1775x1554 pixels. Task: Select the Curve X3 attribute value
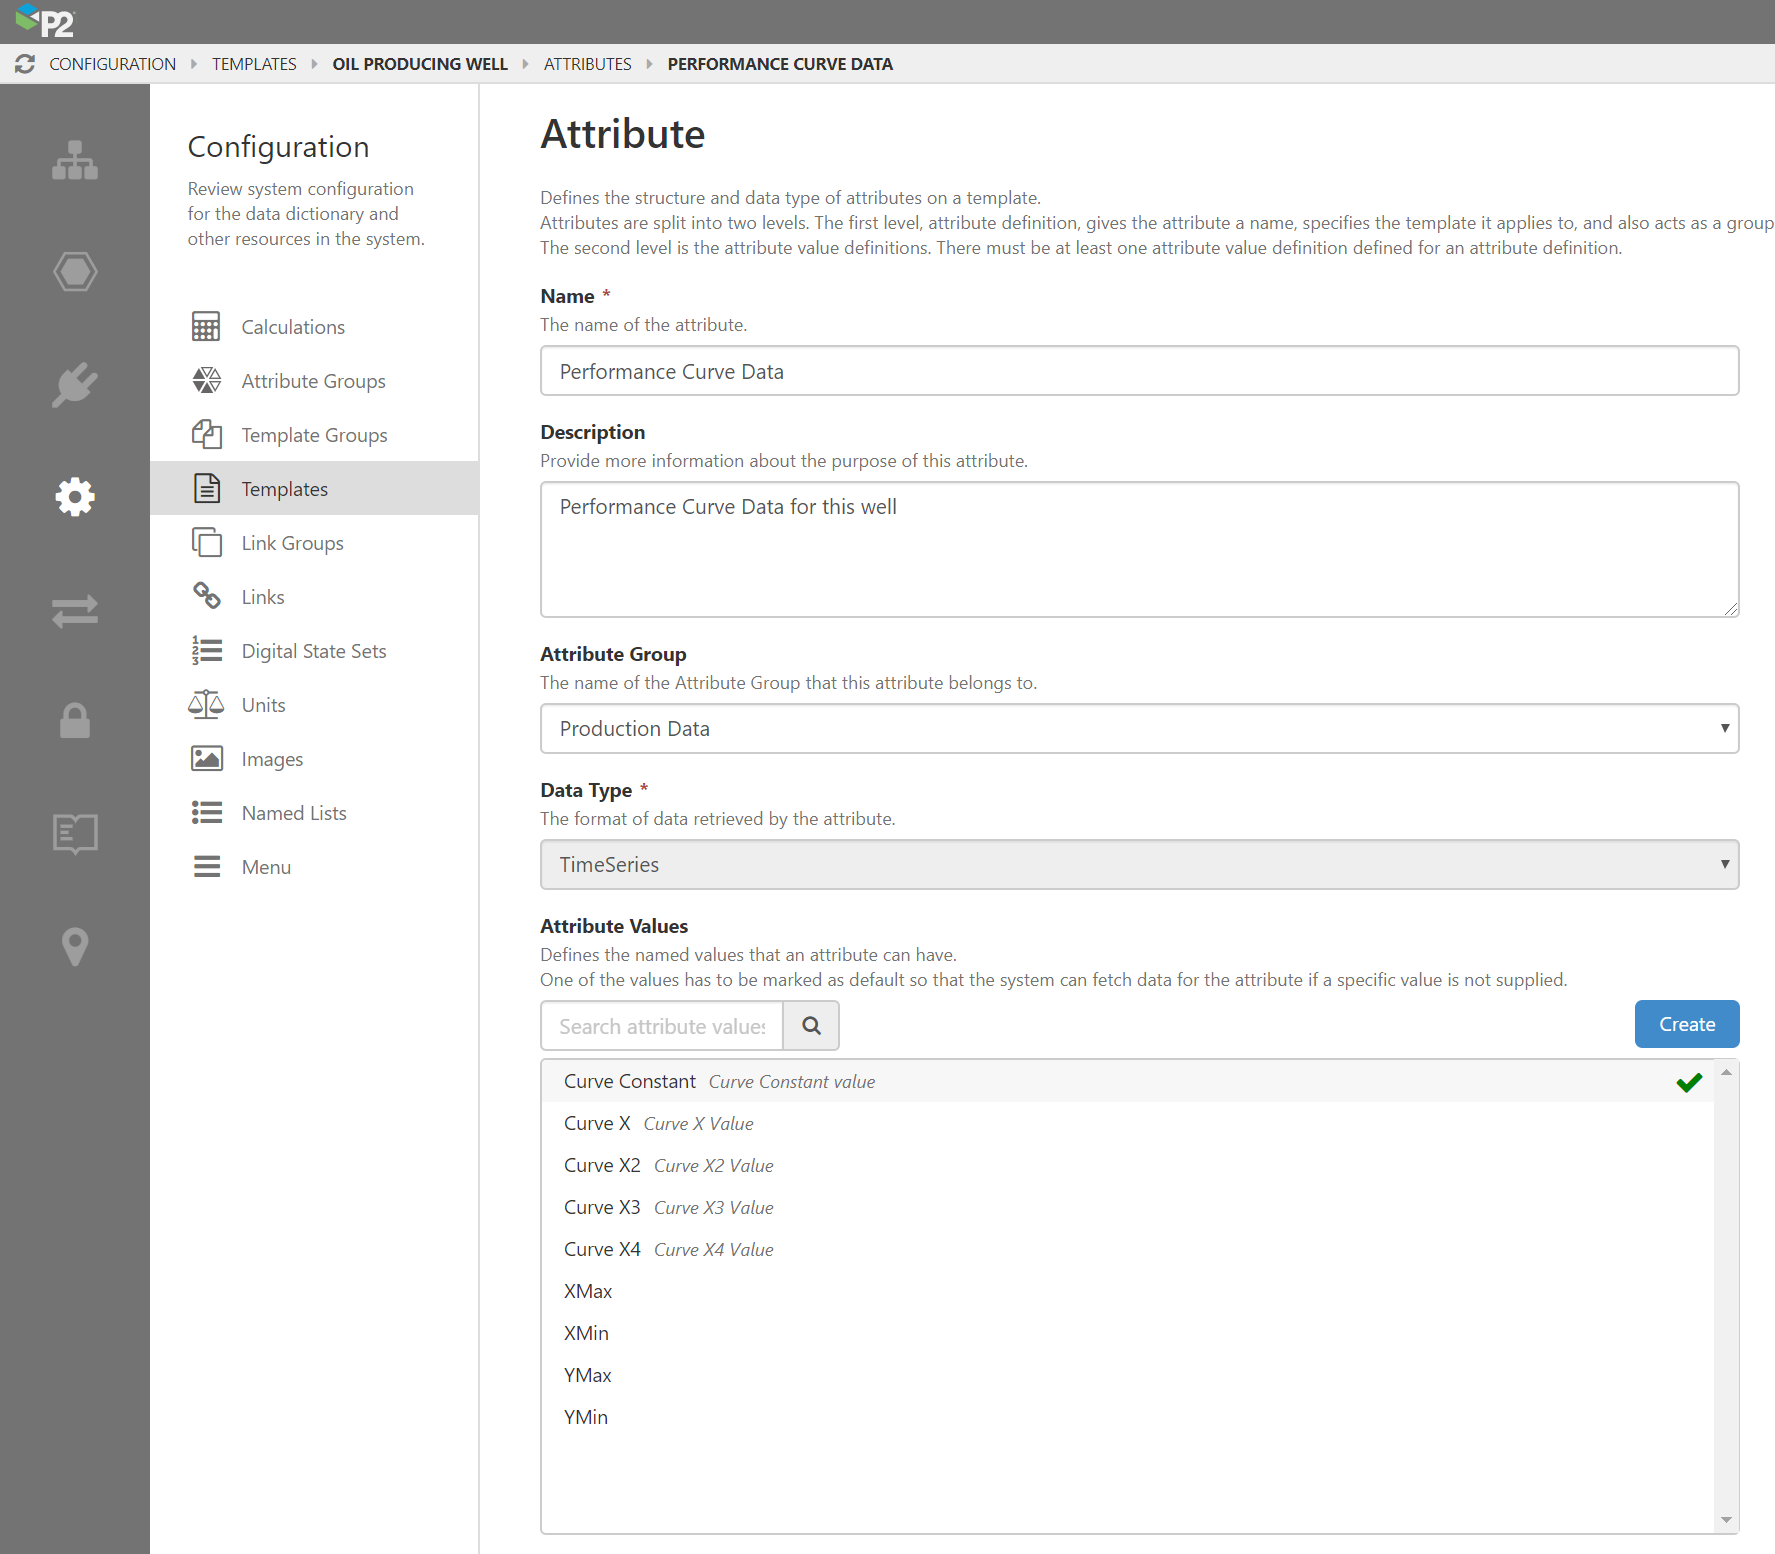click(602, 1208)
